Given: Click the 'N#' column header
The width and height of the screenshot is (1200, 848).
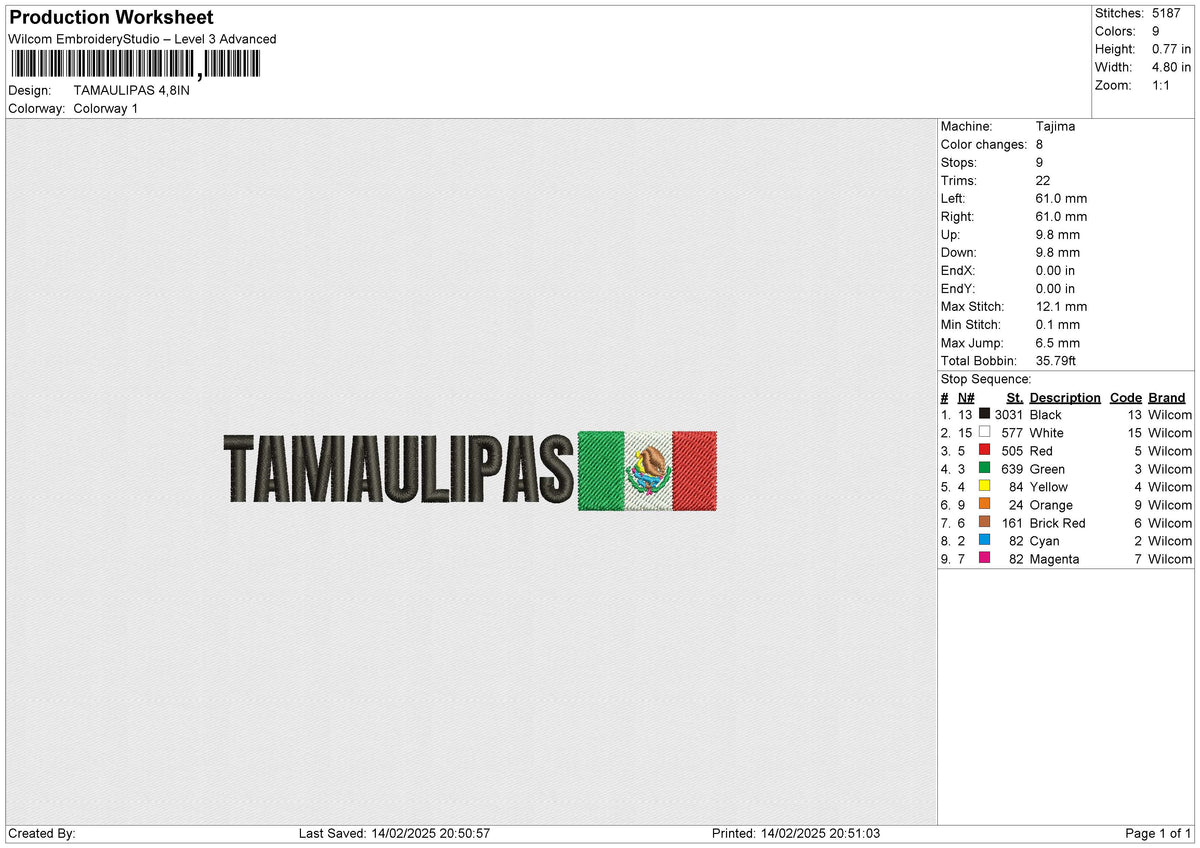Looking at the screenshot, I should 965,397.
